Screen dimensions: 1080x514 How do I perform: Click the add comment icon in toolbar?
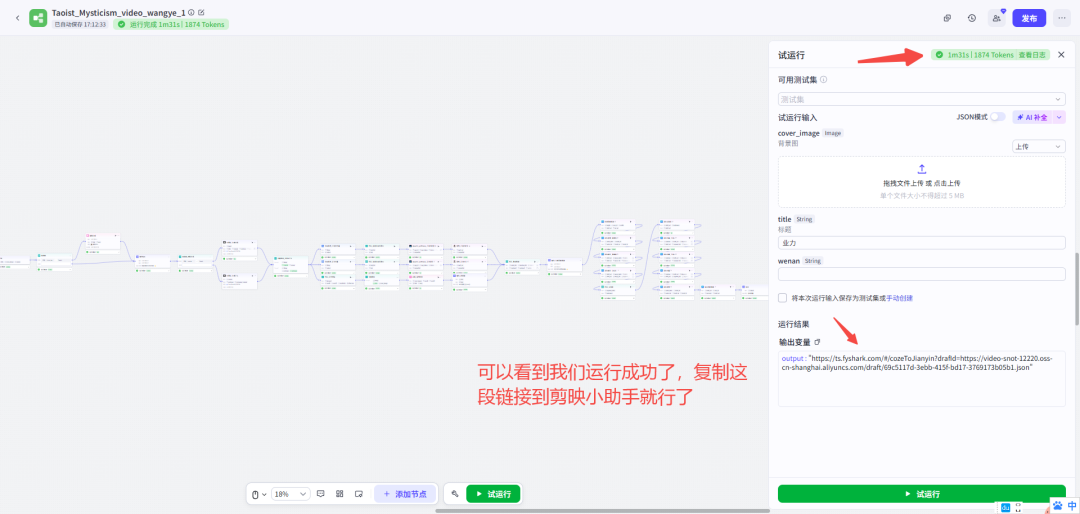320,494
